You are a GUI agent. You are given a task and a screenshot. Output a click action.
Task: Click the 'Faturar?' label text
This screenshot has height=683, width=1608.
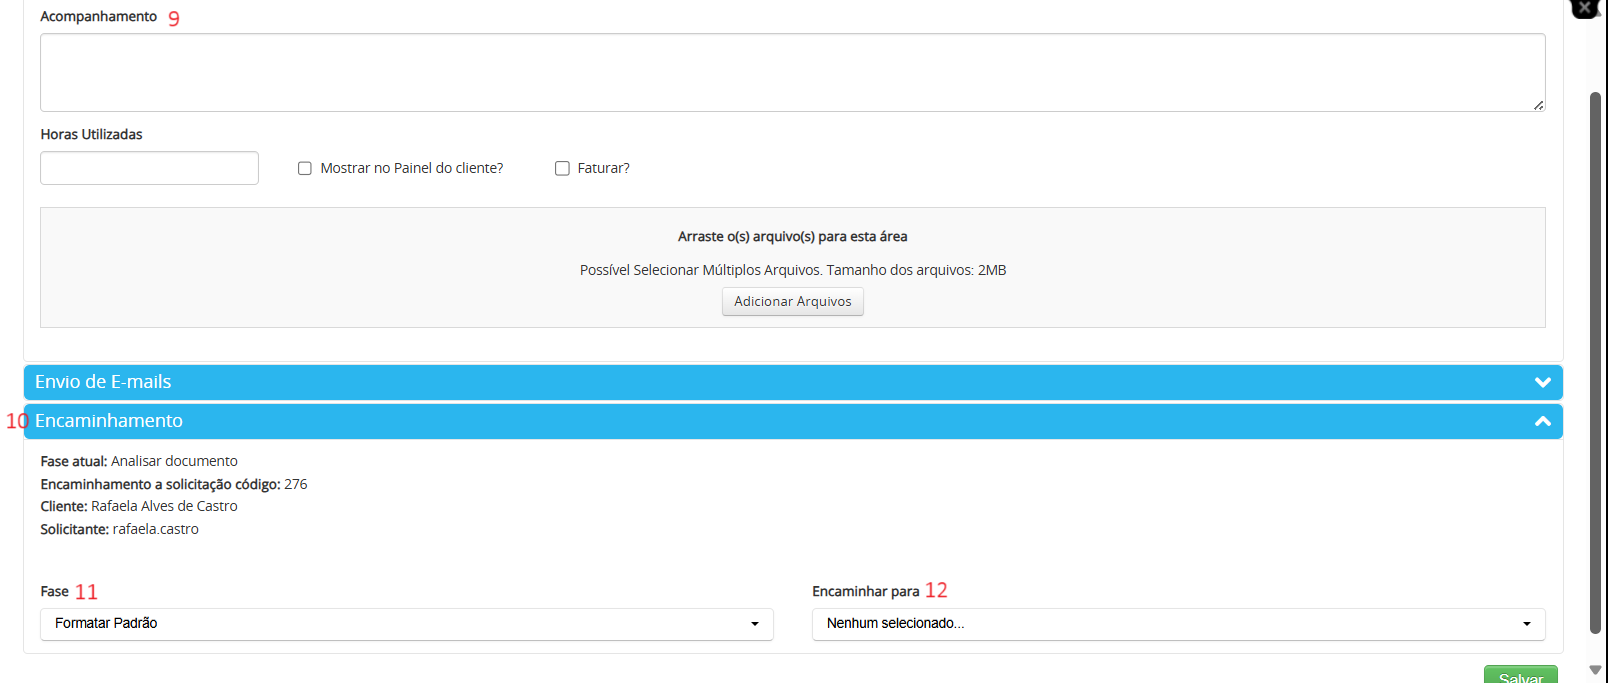pos(603,168)
